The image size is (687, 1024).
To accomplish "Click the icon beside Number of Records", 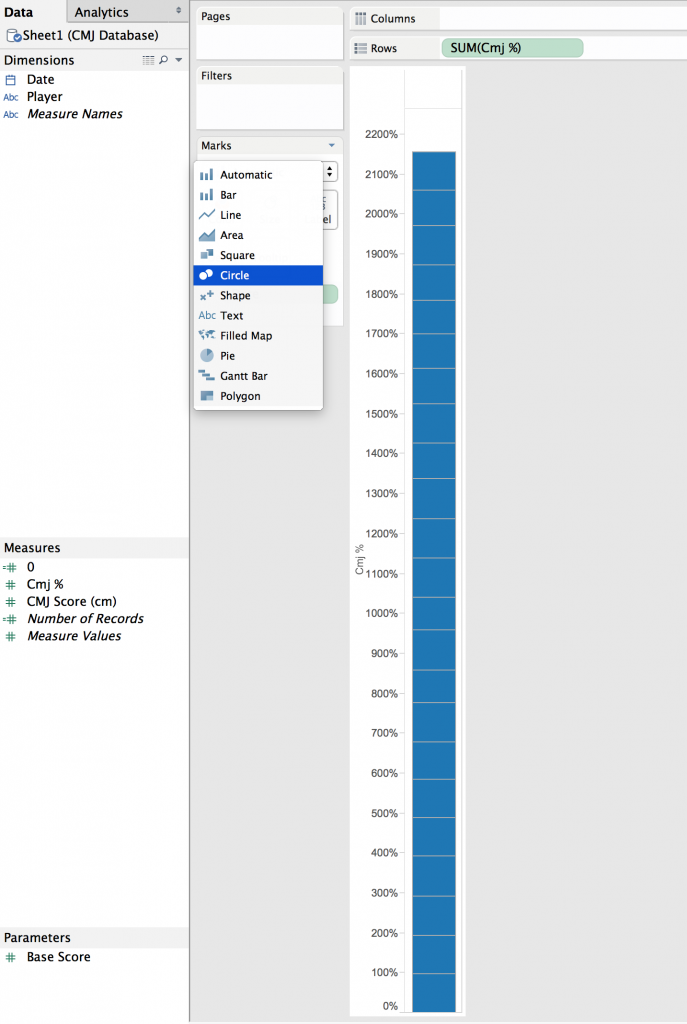I will (x=10, y=619).
